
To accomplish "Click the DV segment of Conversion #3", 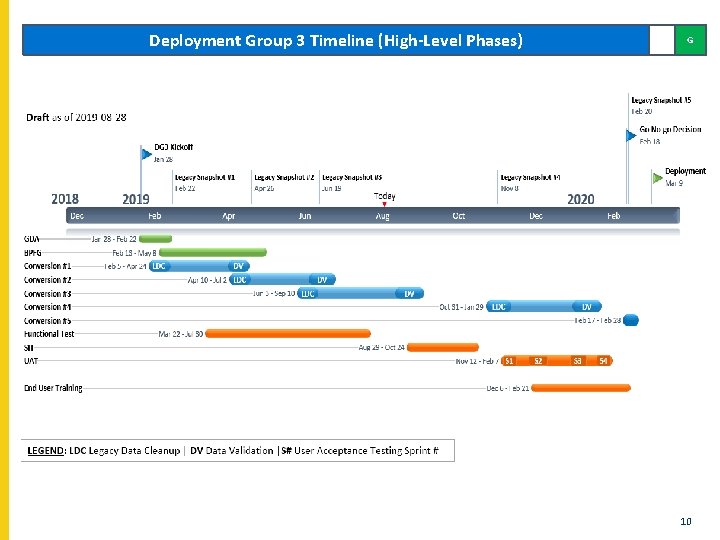I will 409,293.
